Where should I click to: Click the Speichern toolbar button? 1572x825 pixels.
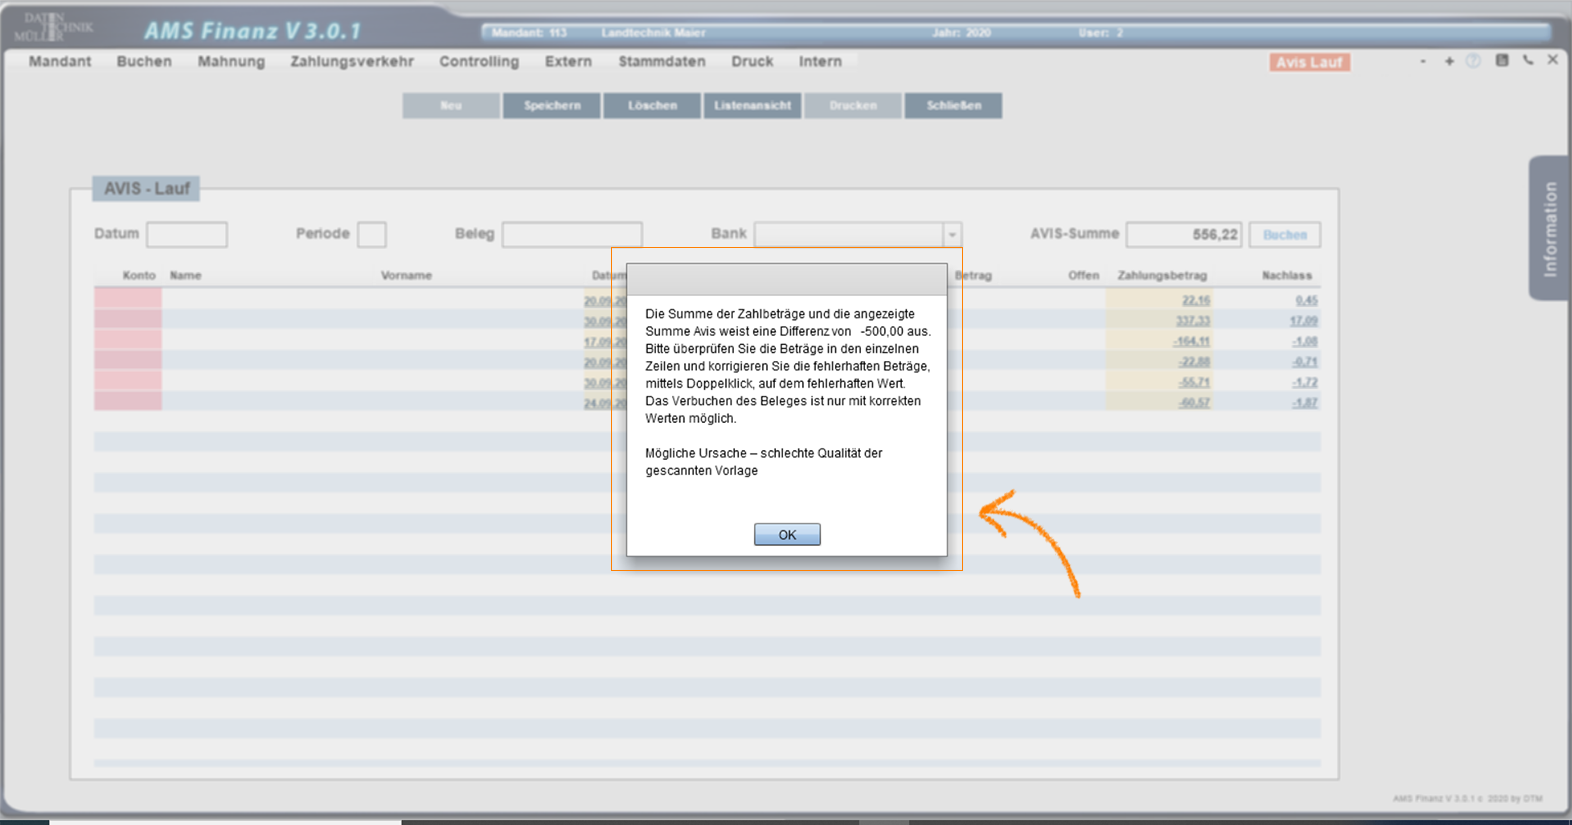[x=552, y=106]
